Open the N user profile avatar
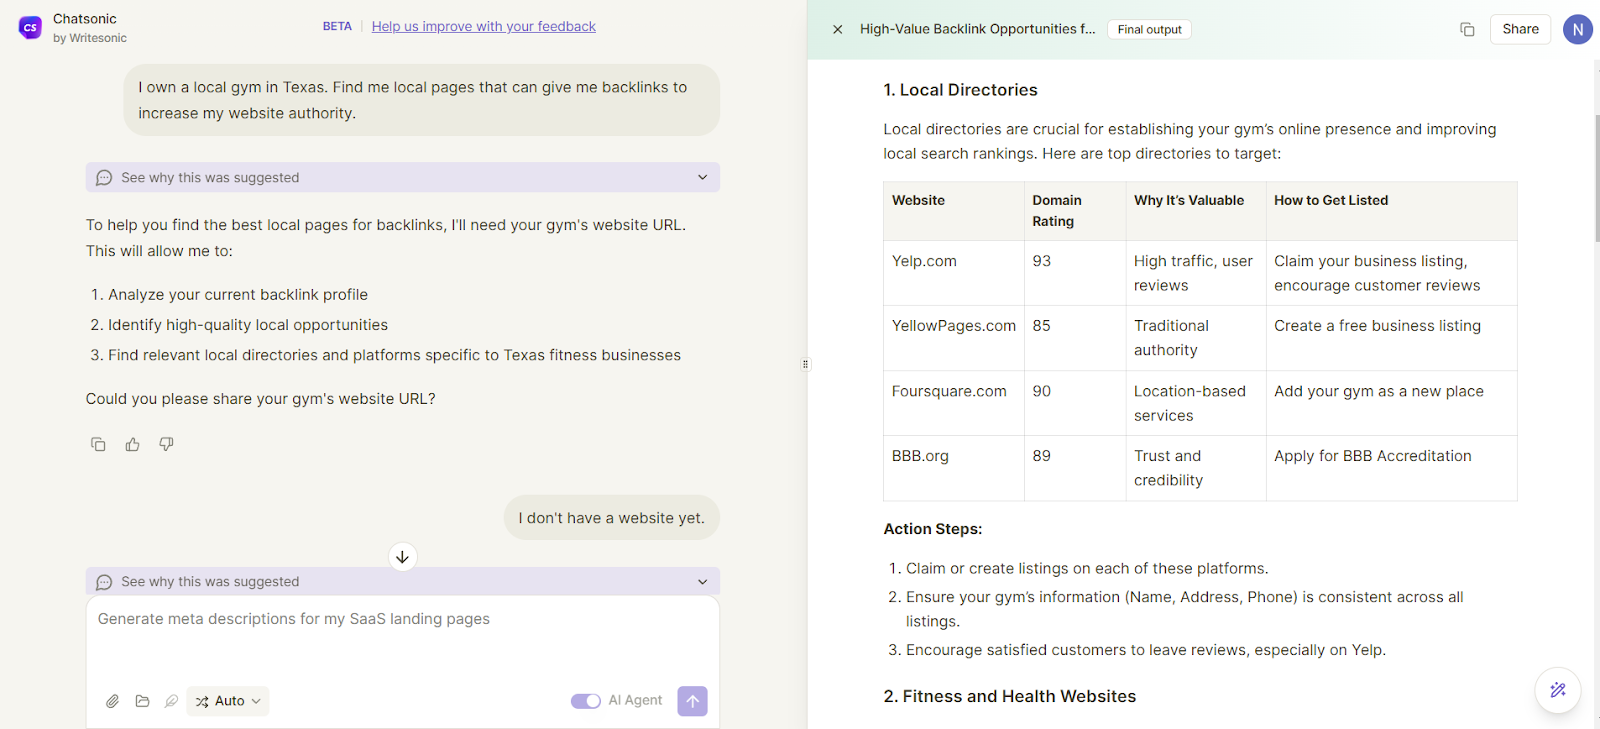The image size is (1600, 729). (1577, 30)
